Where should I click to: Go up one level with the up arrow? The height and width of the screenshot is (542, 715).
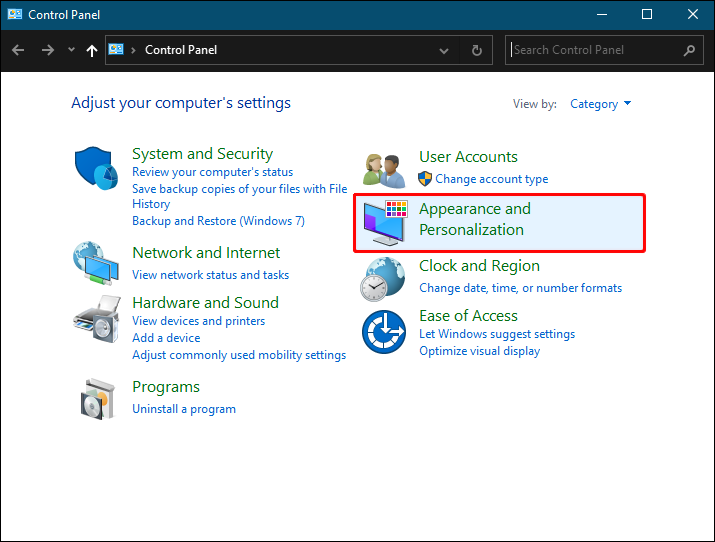[92, 50]
